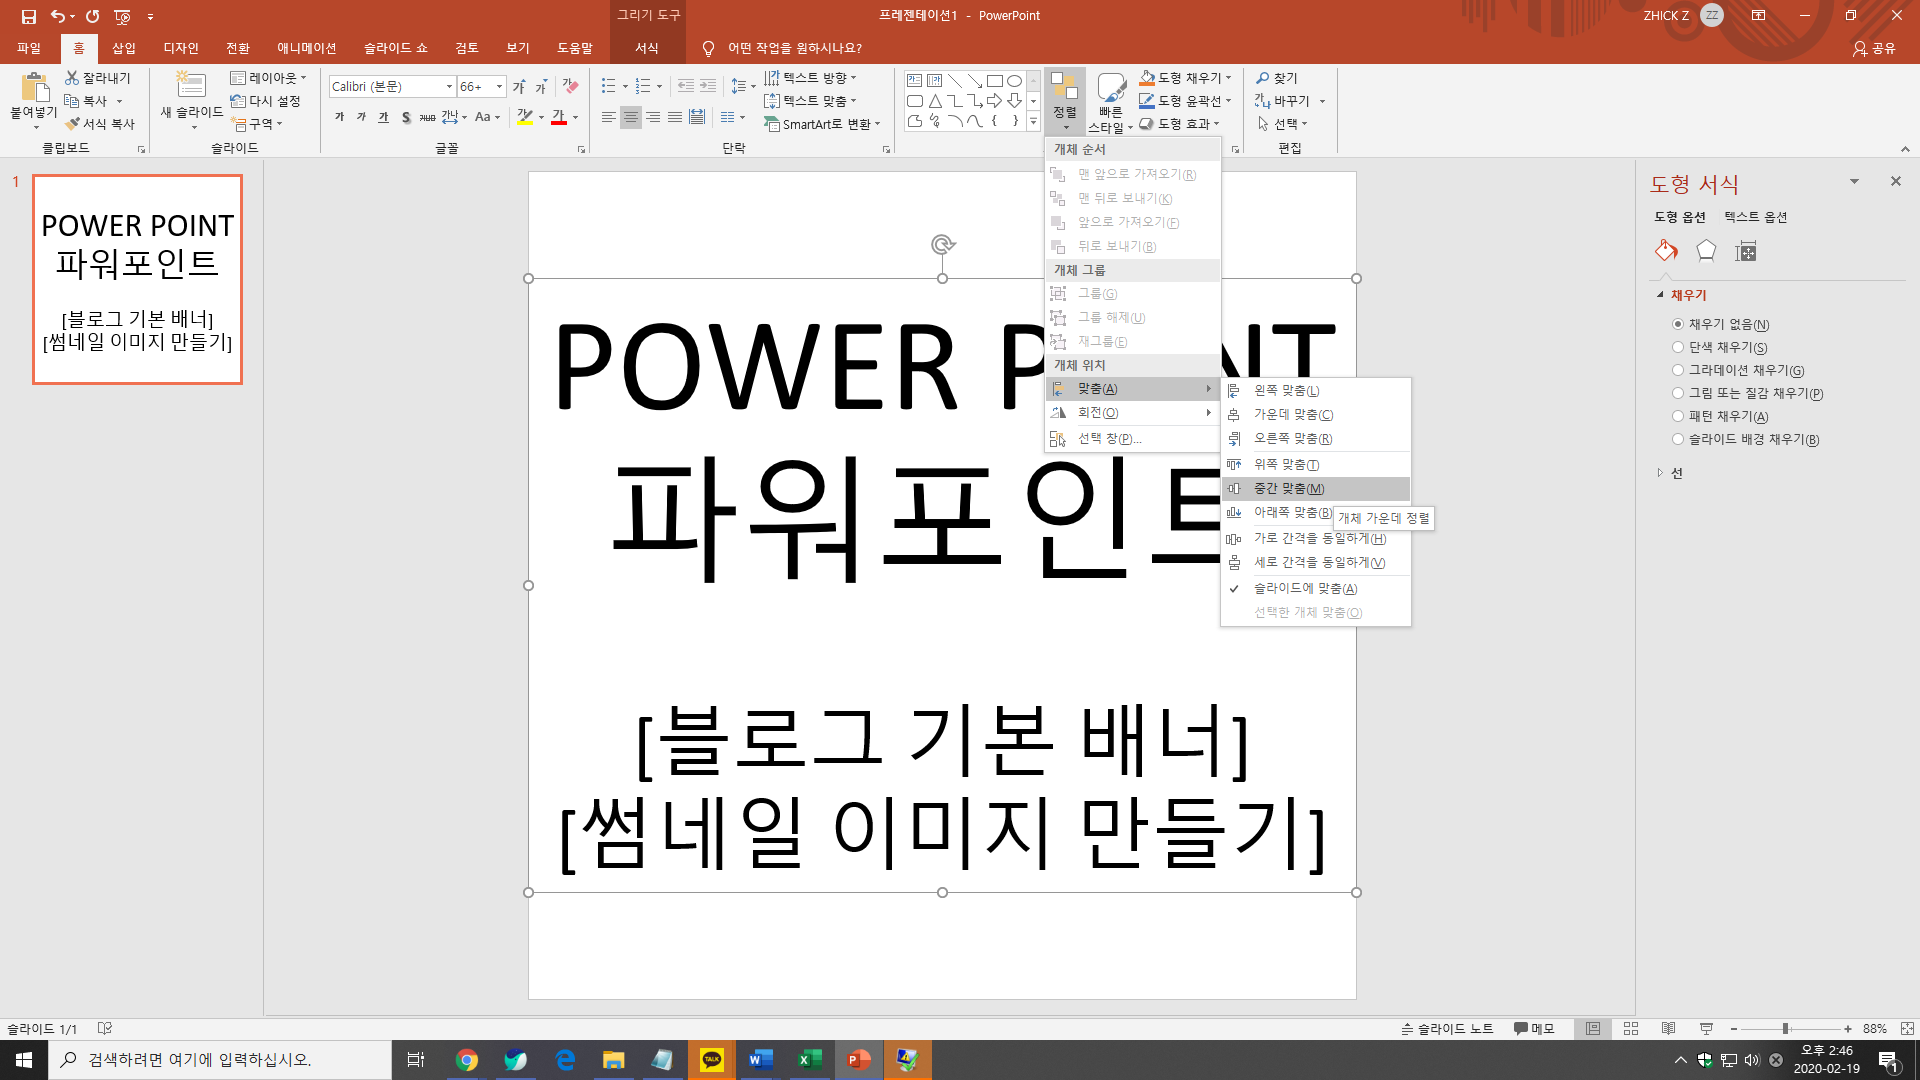1920x1080 pixels.
Task: Open the font size 66+ dropdown
Action: click(x=499, y=87)
